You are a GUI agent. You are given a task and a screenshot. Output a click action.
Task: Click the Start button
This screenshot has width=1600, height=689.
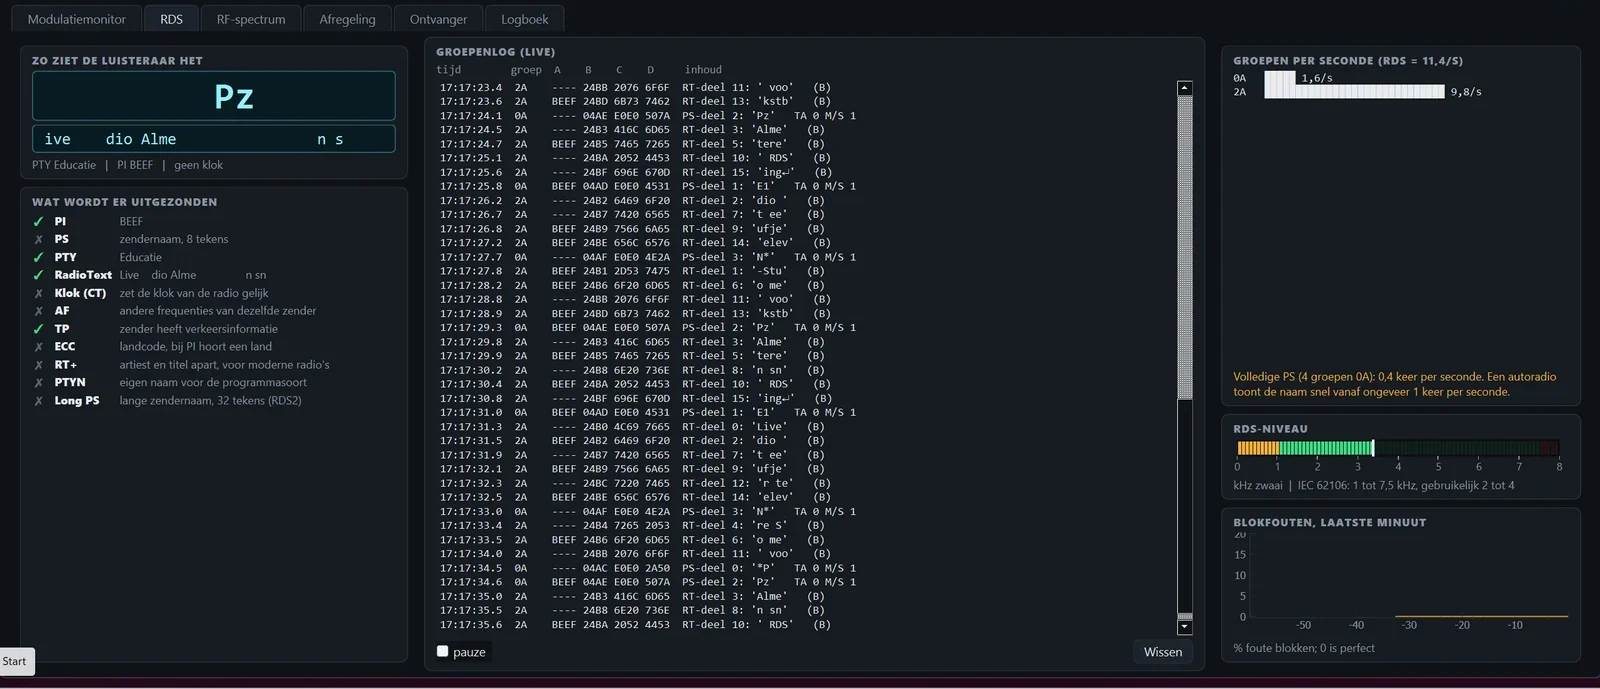point(15,661)
